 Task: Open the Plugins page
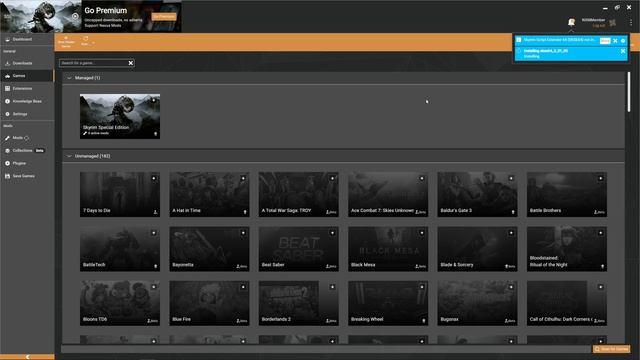[x=27, y=163]
